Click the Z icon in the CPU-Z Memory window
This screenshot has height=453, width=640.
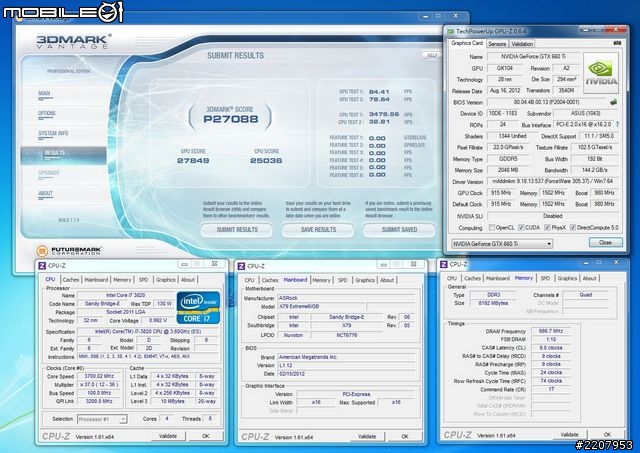(443, 264)
